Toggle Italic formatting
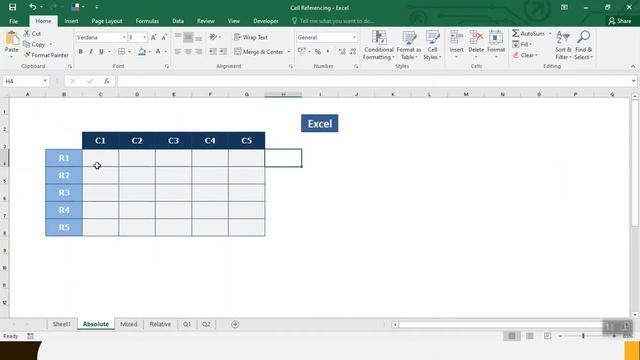 click(x=91, y=52)
